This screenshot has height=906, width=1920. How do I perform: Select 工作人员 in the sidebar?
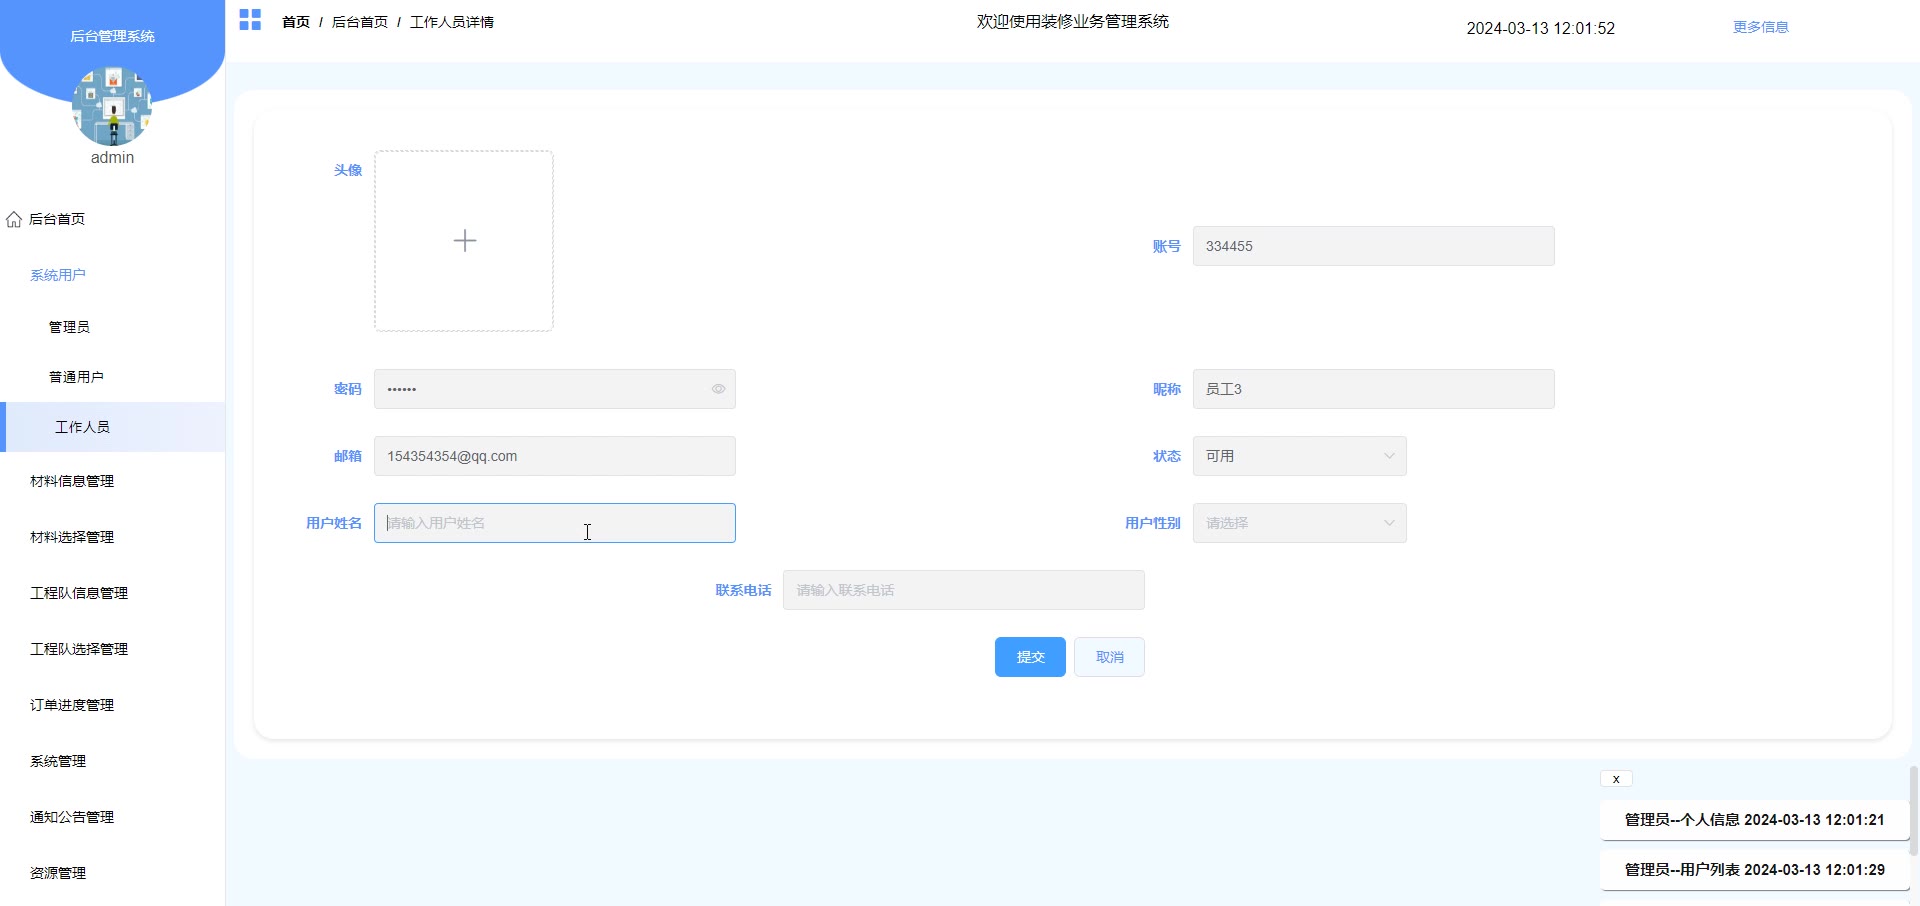(112, 427)
